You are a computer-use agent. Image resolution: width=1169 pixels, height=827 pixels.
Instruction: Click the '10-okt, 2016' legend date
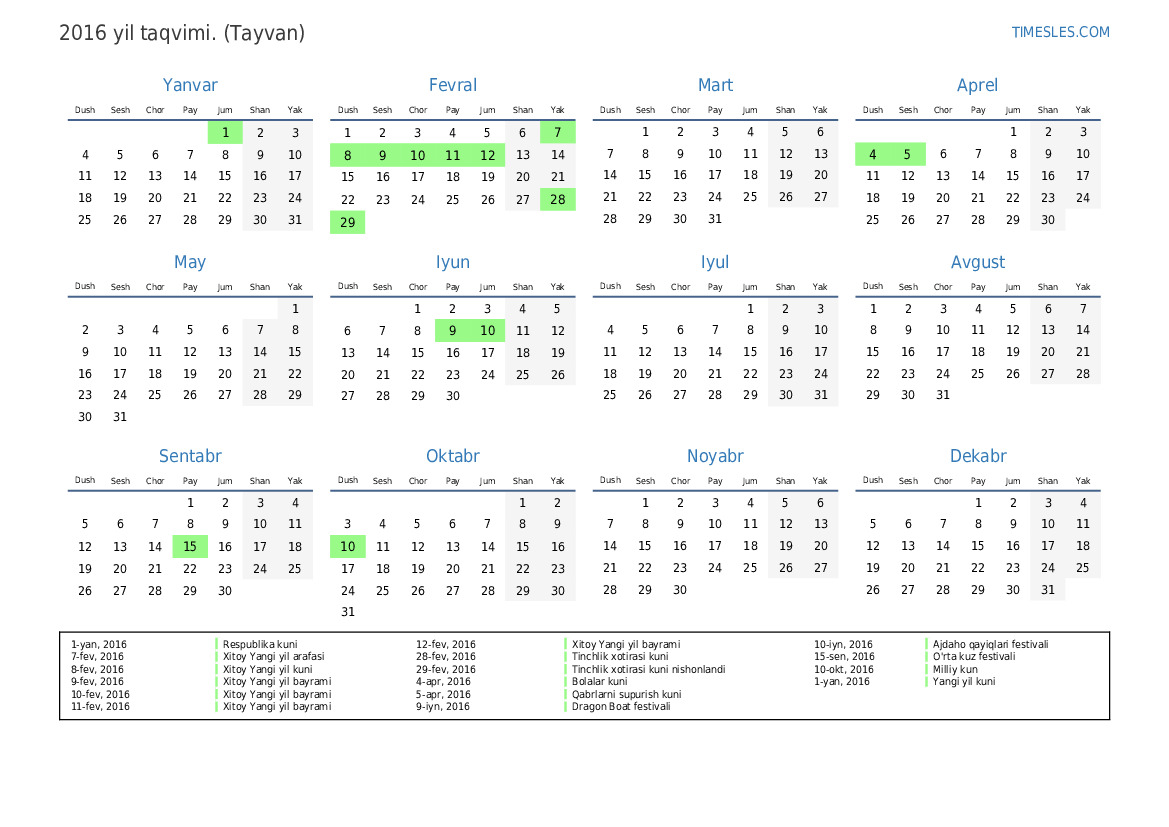843,670
